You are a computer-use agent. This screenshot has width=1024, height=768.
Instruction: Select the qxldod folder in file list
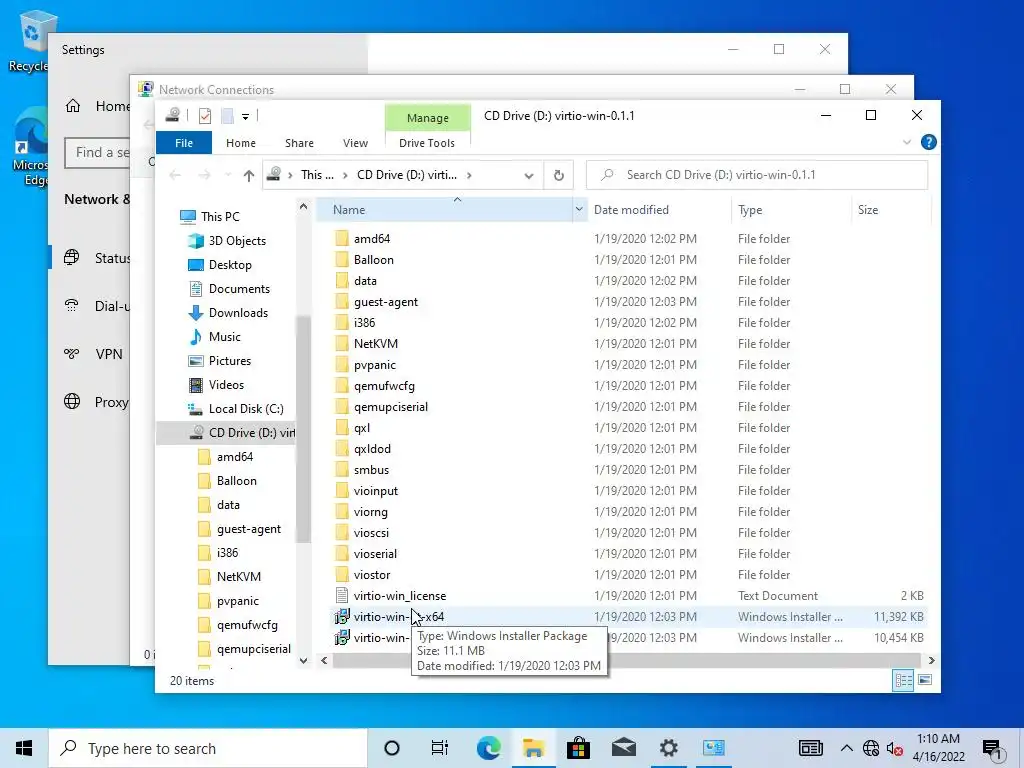coord(372,449)
